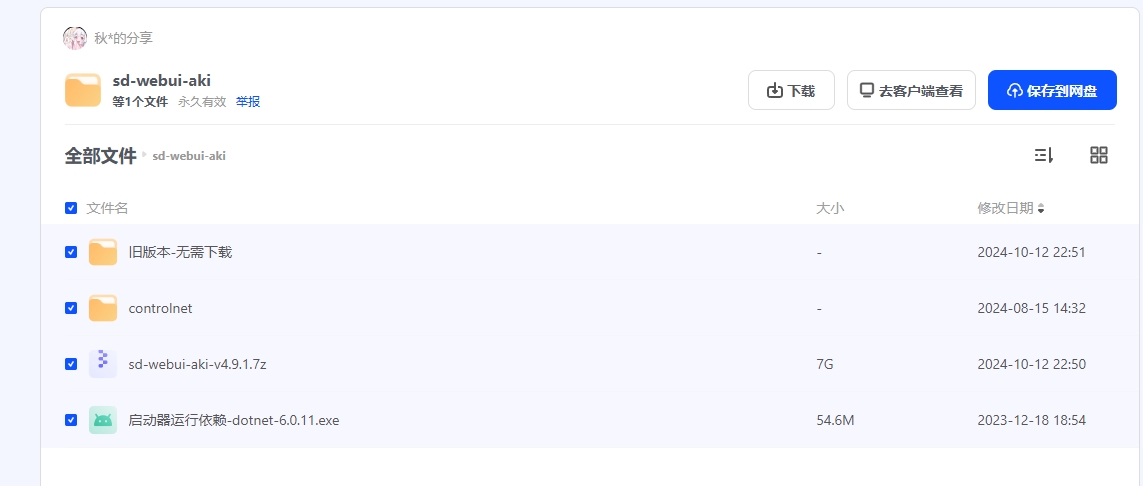The image size is (1143, 486).
Task: Uncheck the sd-webui-aki-v4.9.1.7z checkbox
Action: pyautogui.click(x=71, y=364)
